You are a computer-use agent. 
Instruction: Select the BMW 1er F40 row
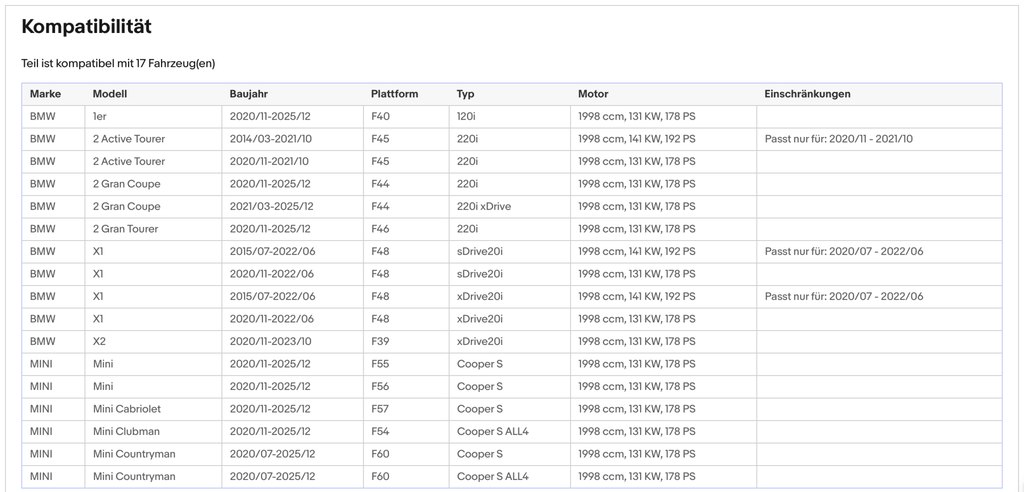point(511,117)
